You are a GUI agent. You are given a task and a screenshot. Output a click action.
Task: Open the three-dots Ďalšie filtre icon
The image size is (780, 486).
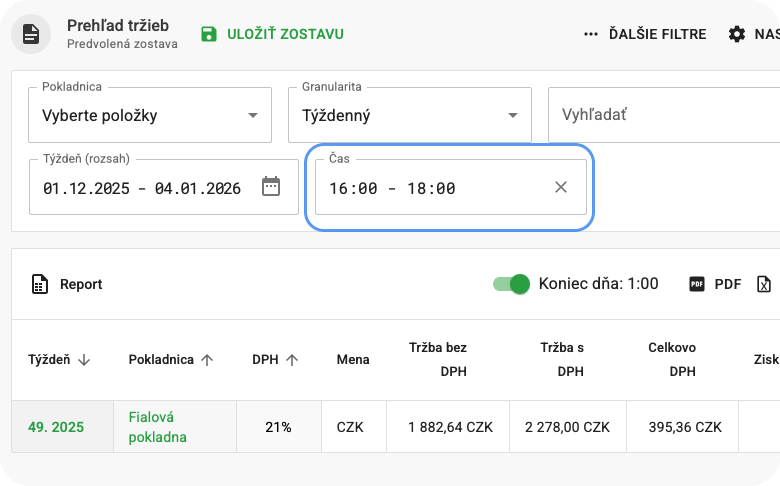[591, 34]
